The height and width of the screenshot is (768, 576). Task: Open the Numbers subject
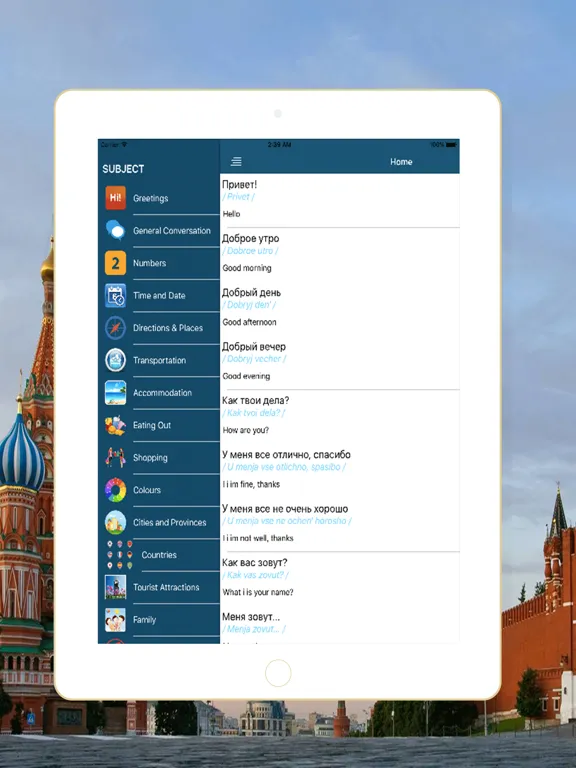(159, 263)
